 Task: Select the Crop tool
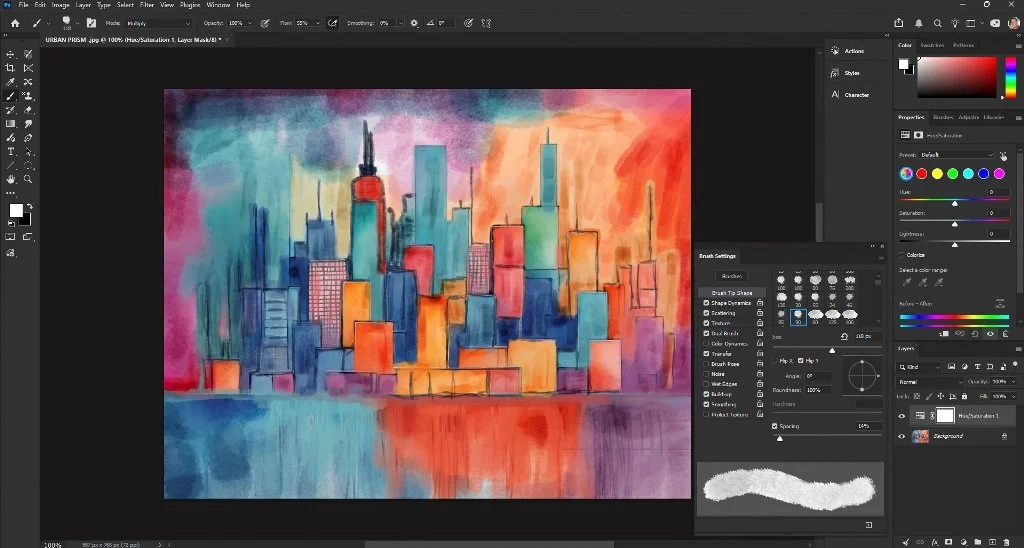pyautogui.click(x=10, y=68)
